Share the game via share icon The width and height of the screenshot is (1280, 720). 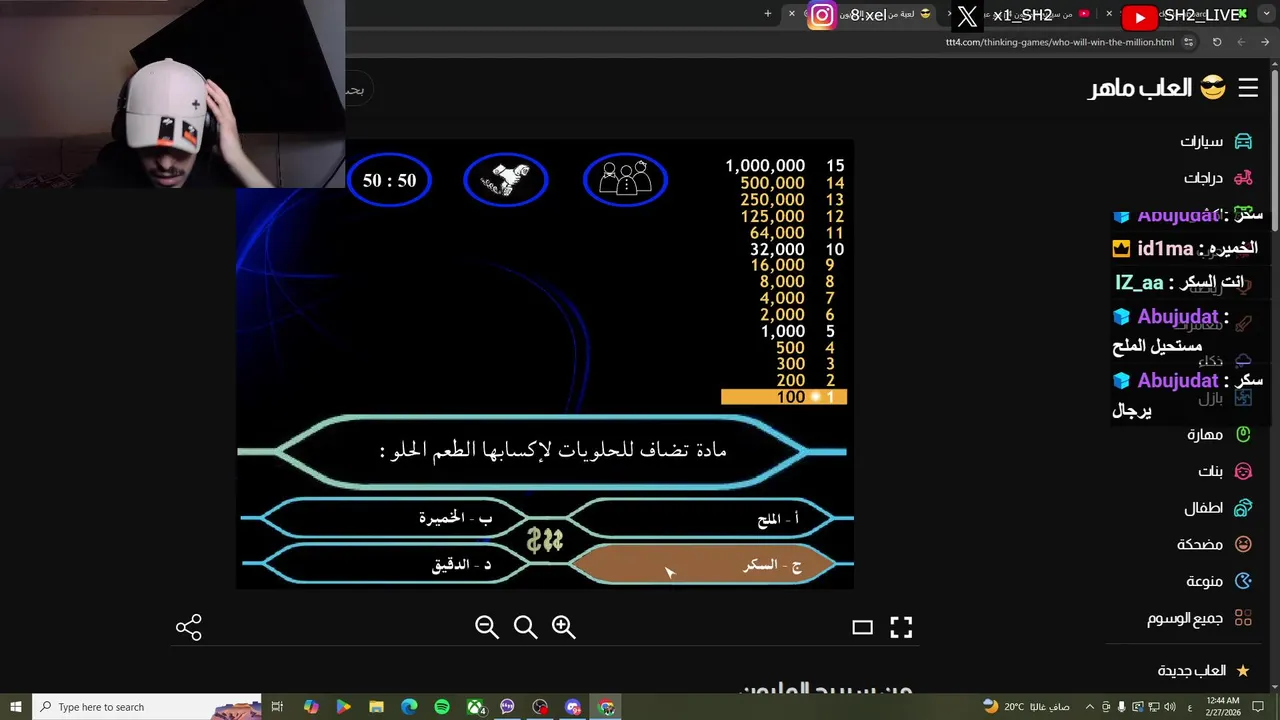(189, 627)
